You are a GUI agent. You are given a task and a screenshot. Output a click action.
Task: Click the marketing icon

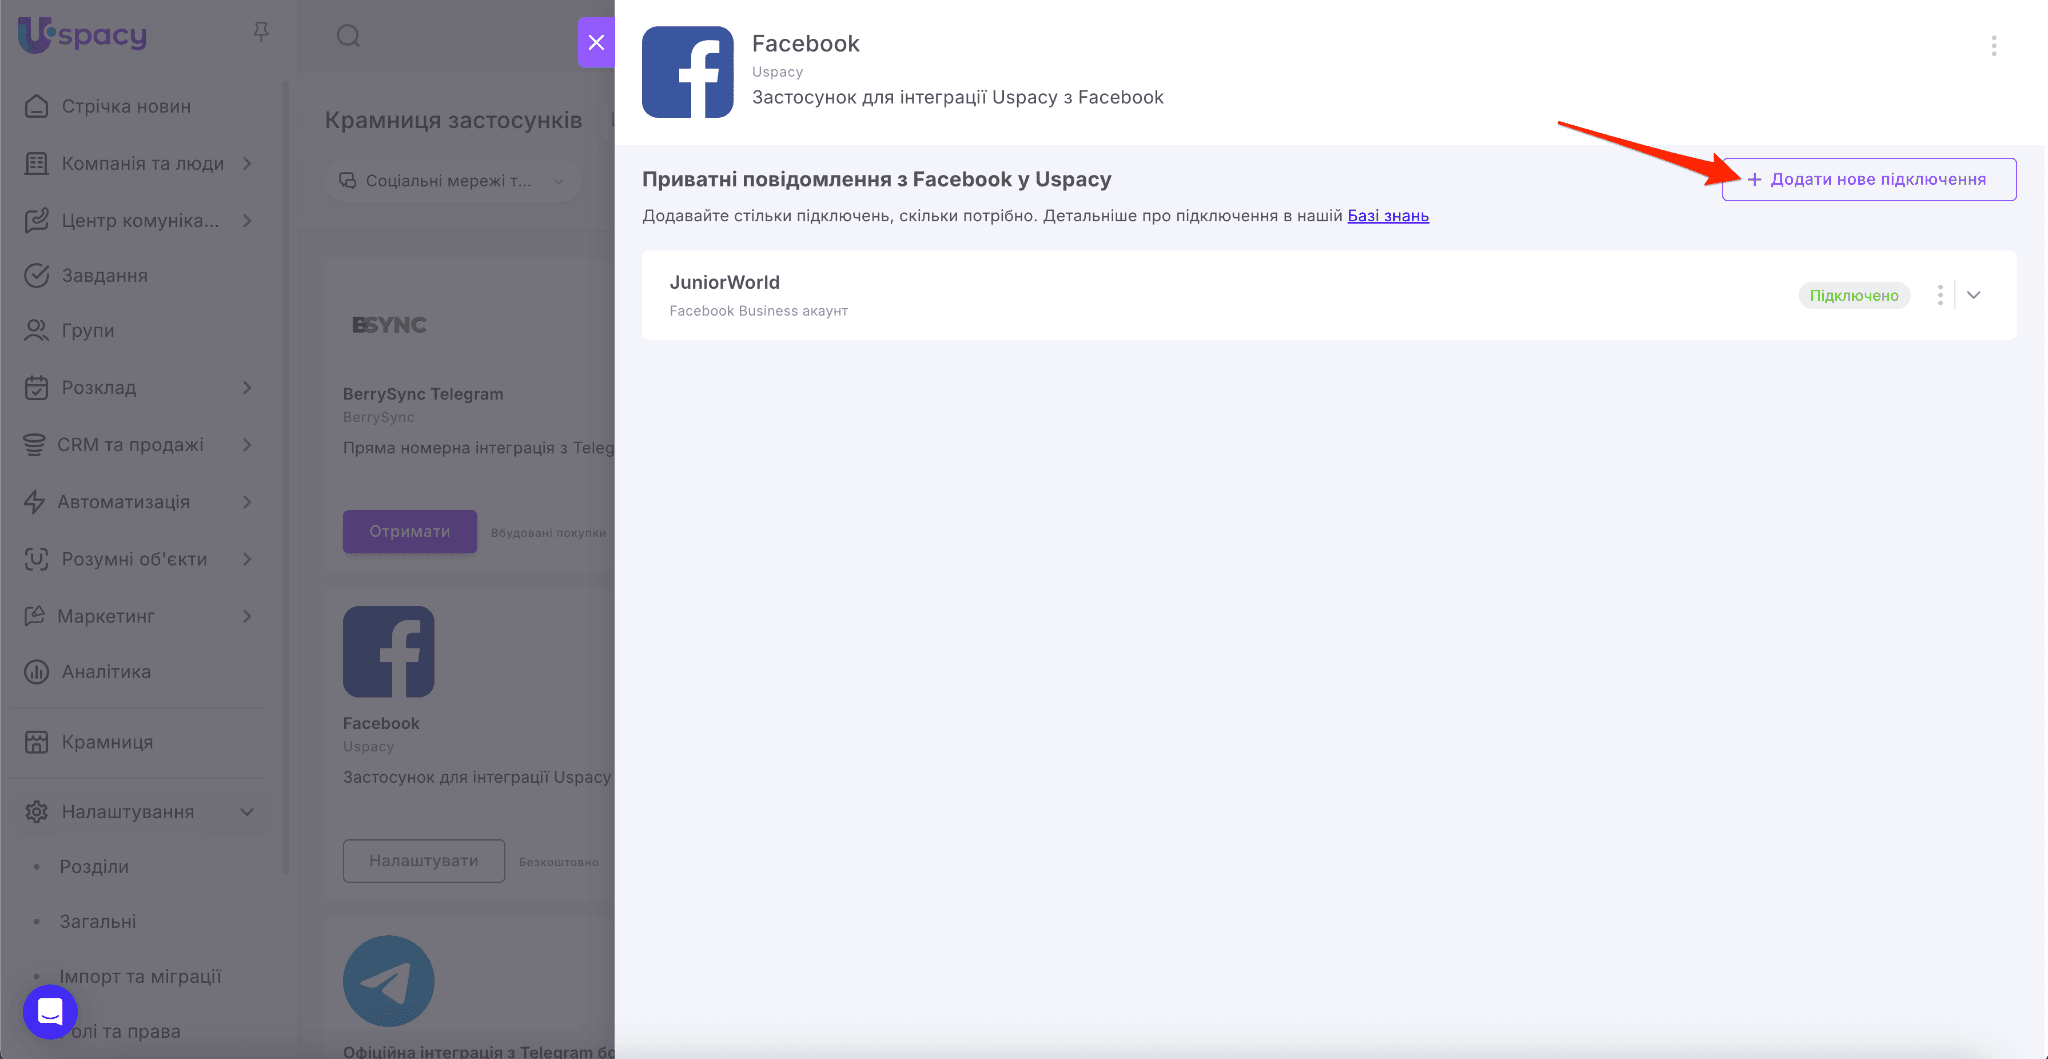point(35,615)
